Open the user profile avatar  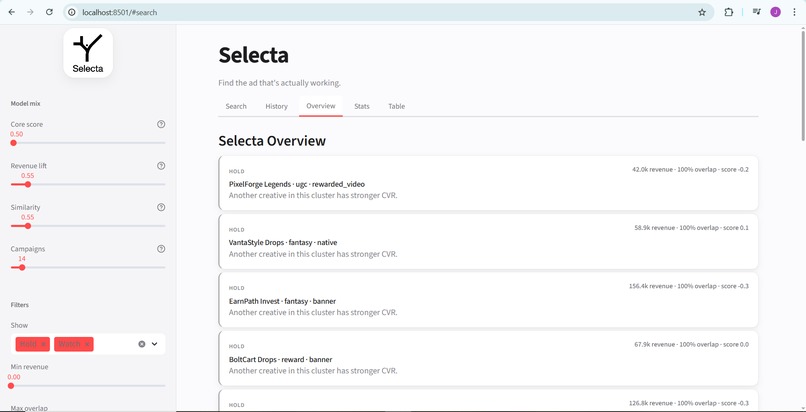pos(775,12)
